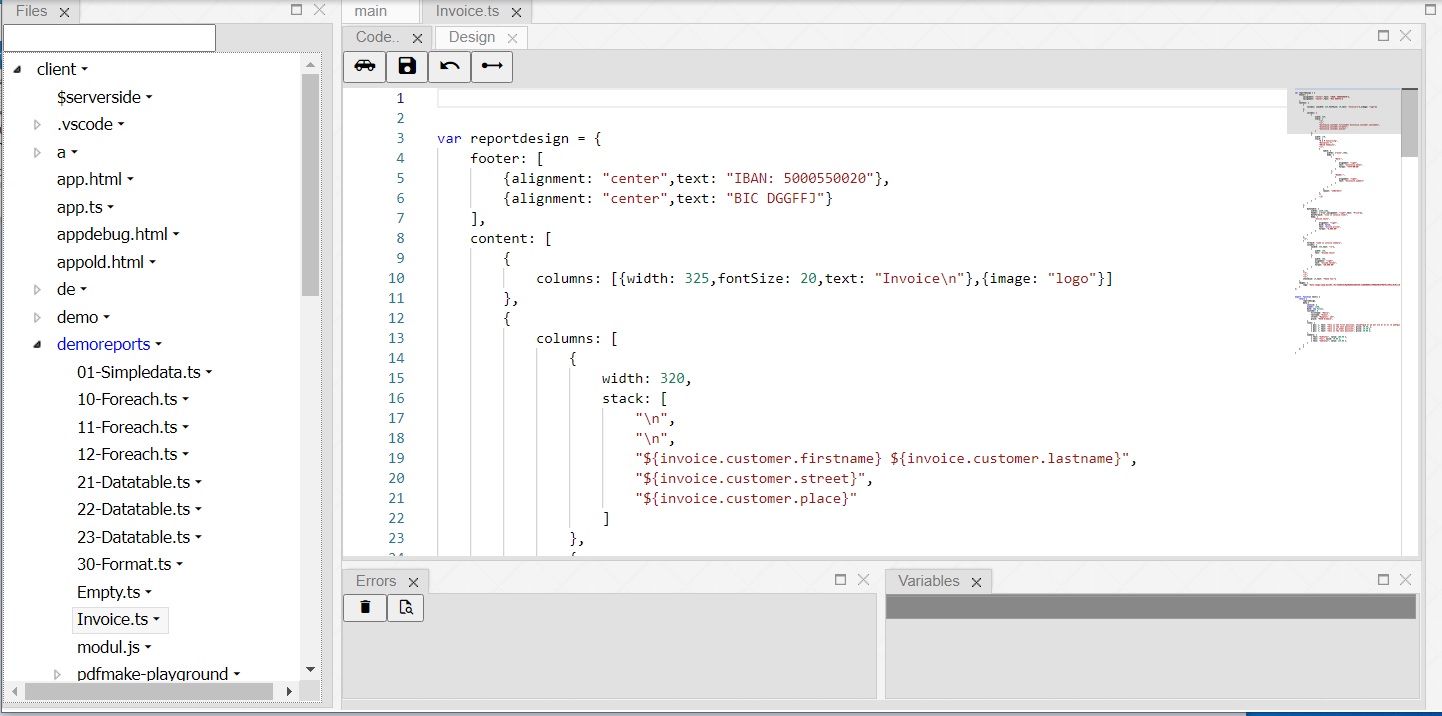Click the right-arrow icon on the editor toolbar

point(491,66)
